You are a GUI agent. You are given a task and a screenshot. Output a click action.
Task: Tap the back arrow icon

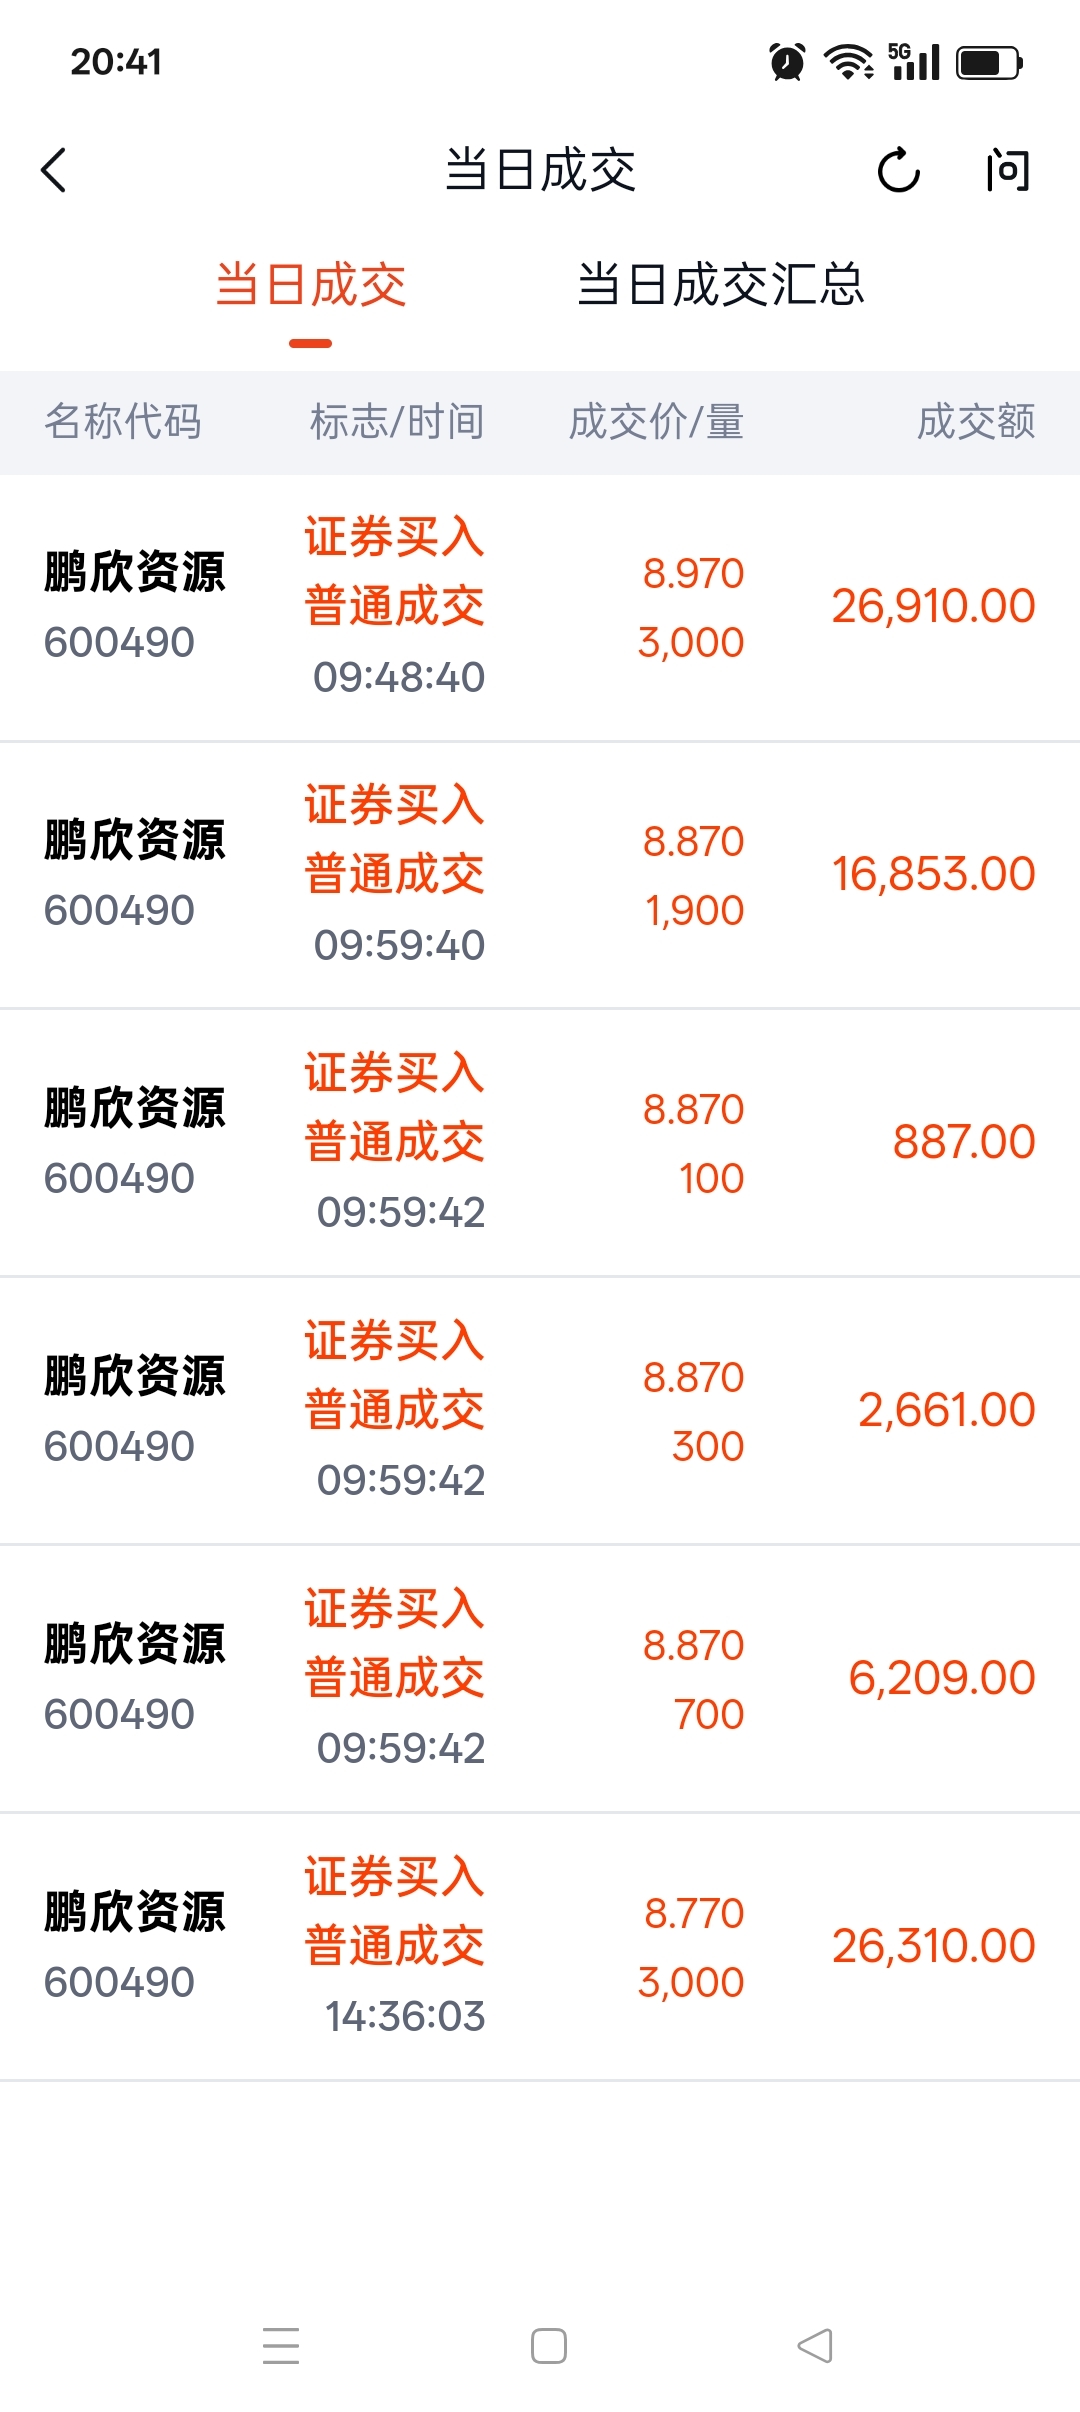(55, 170)
